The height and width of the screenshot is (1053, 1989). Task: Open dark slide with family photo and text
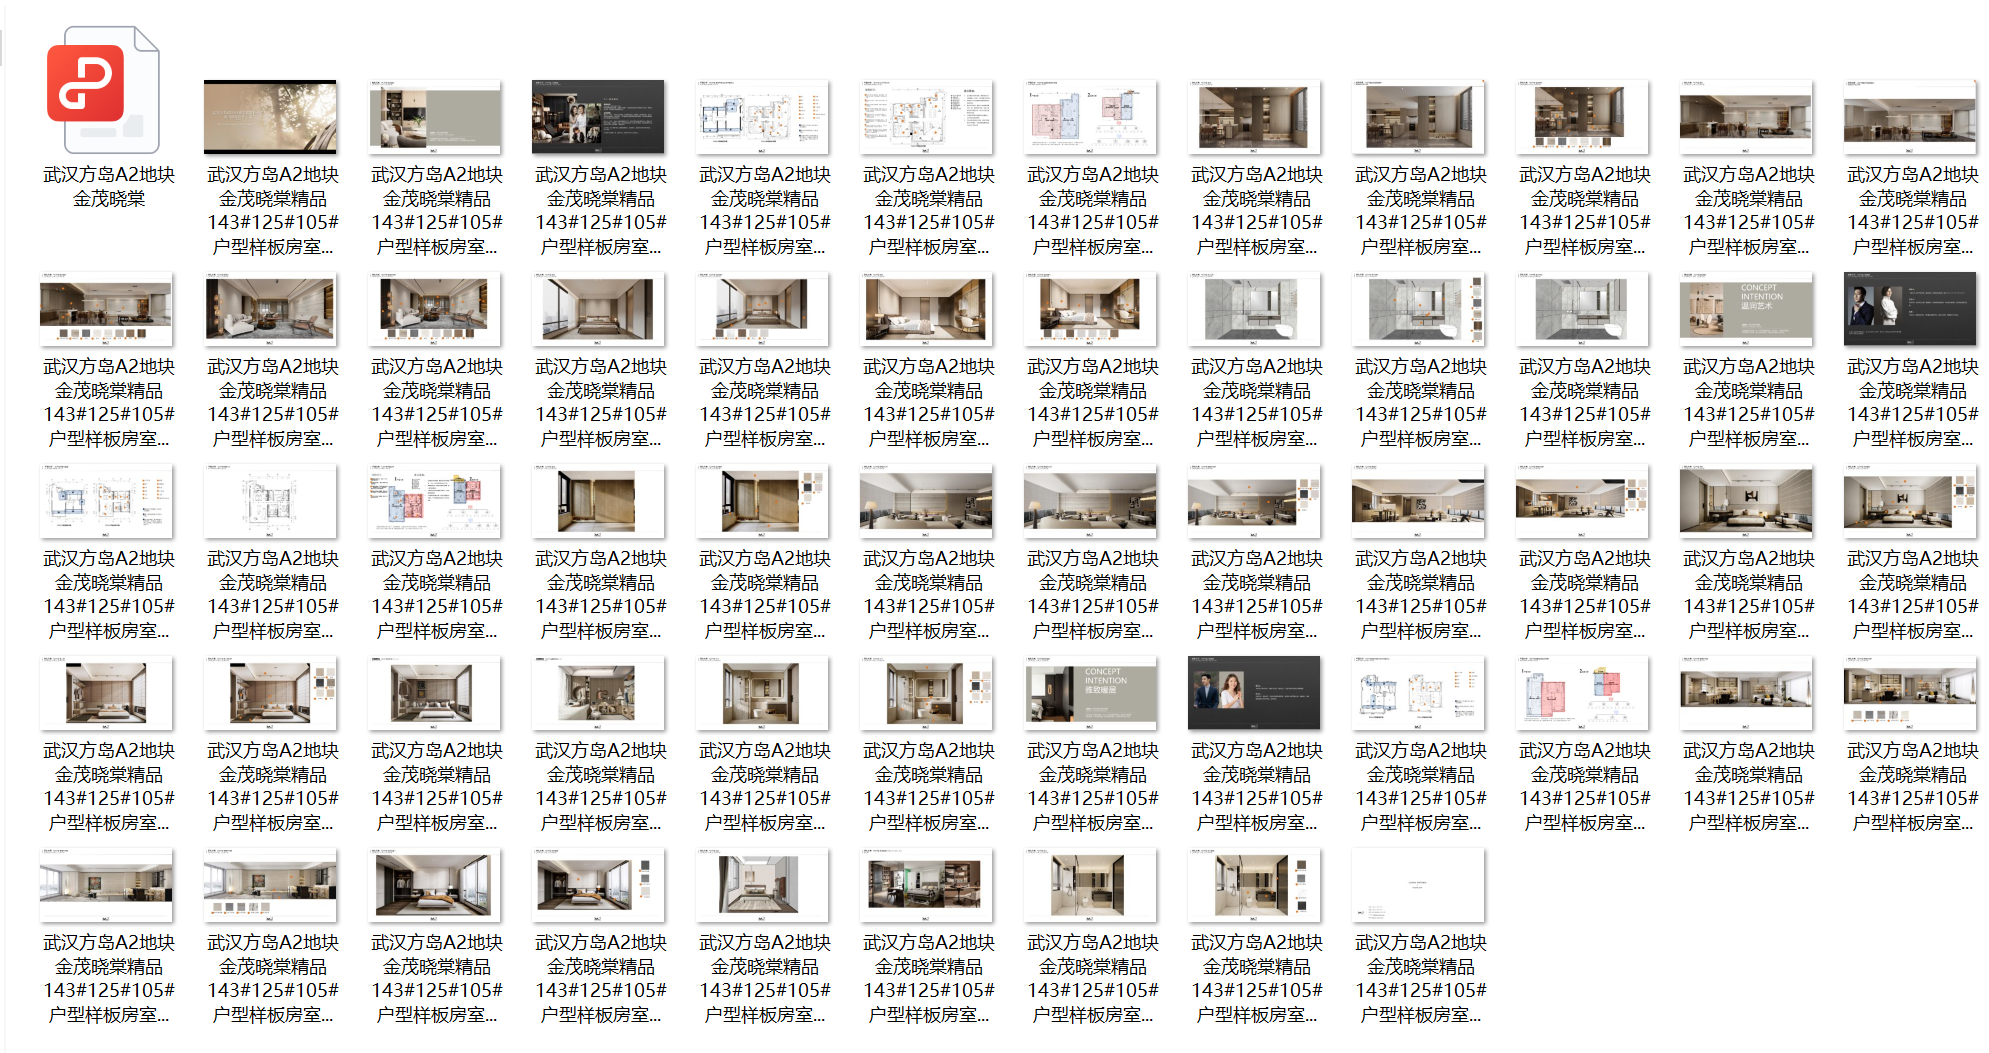(x=598, y=117)
